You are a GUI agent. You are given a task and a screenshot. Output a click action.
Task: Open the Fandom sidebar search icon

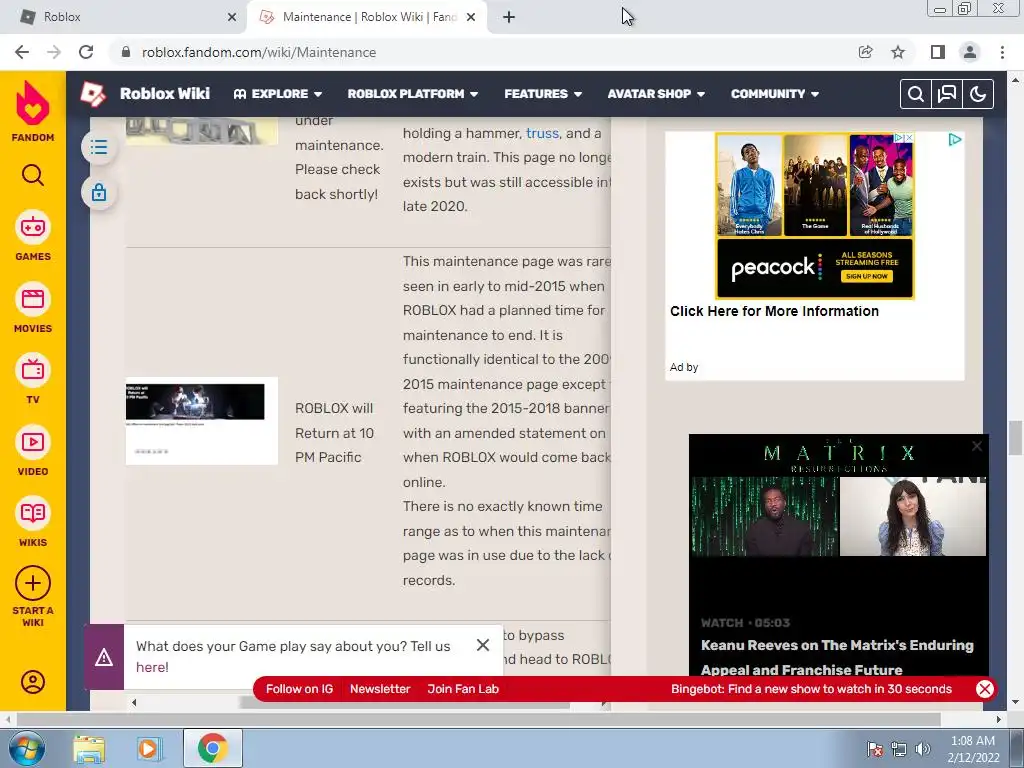[33, 175]
